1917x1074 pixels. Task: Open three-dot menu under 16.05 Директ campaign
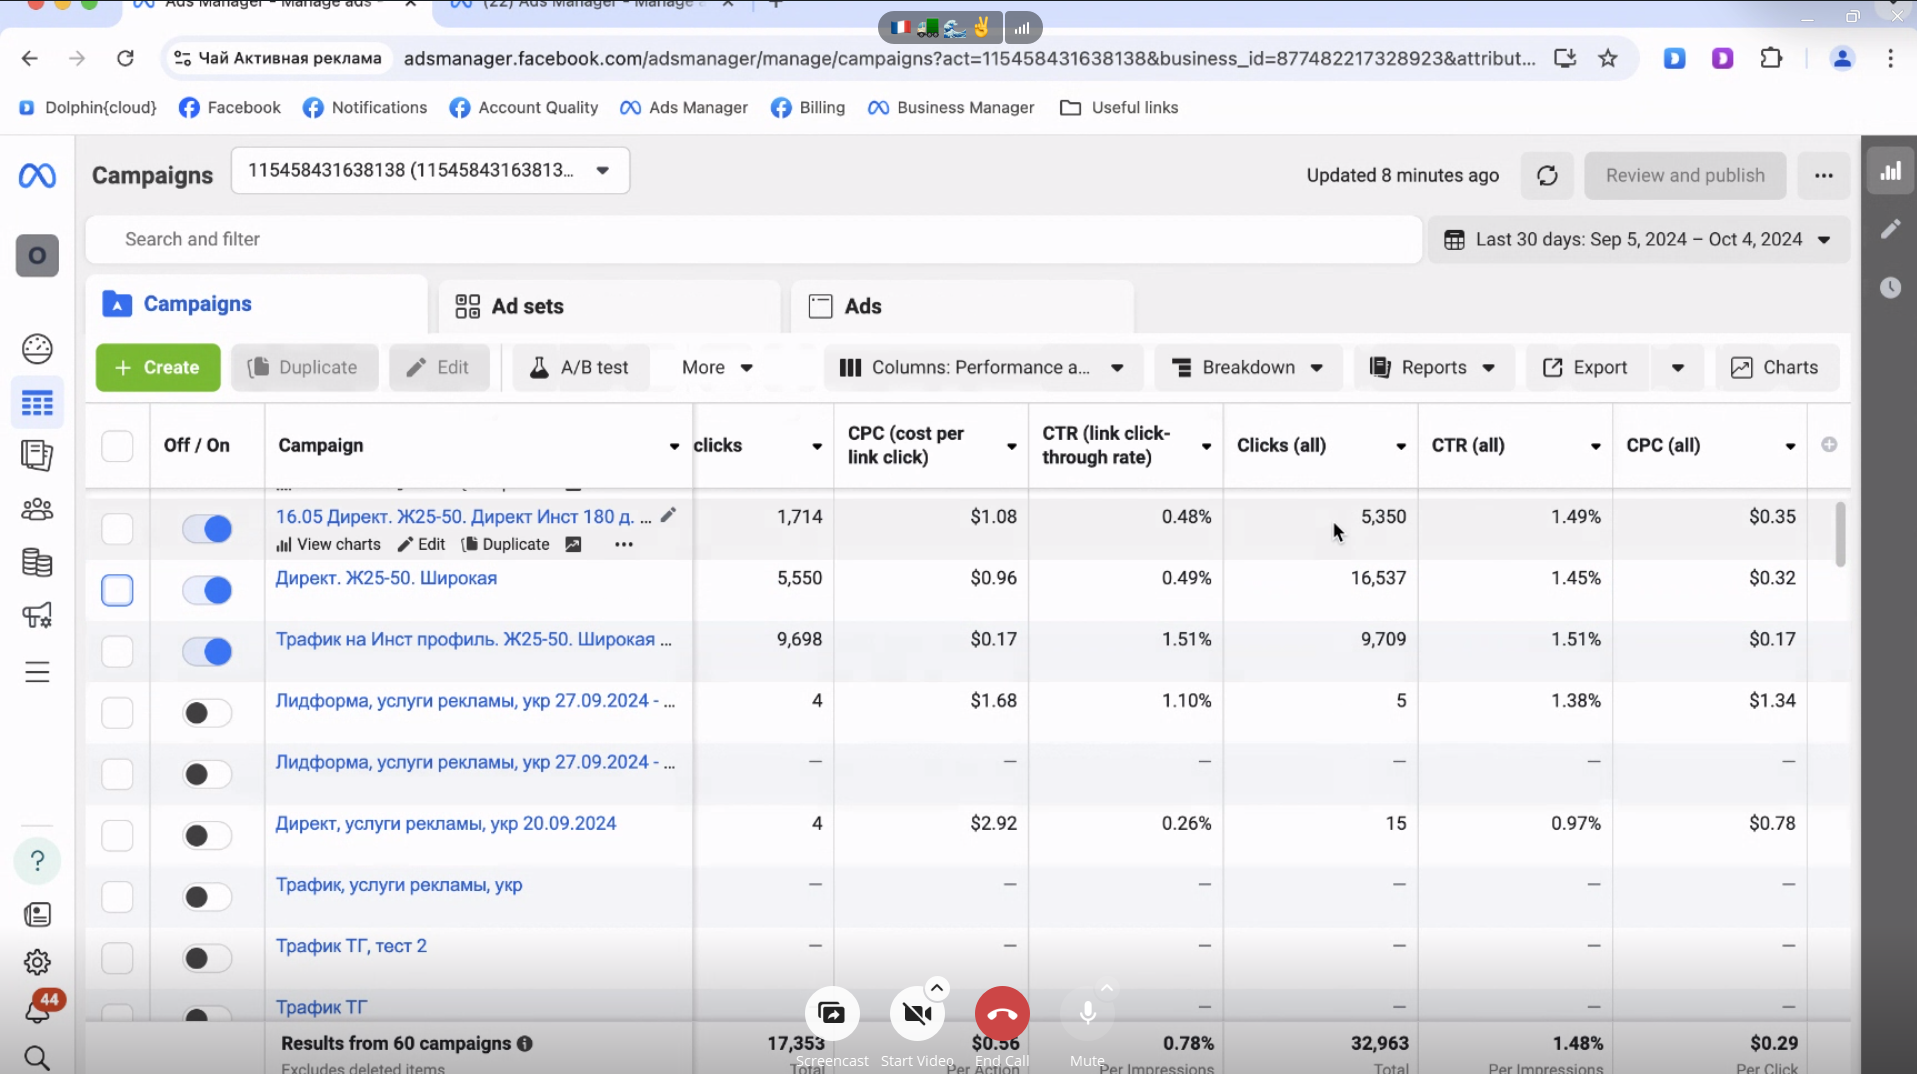pos(624,544)
